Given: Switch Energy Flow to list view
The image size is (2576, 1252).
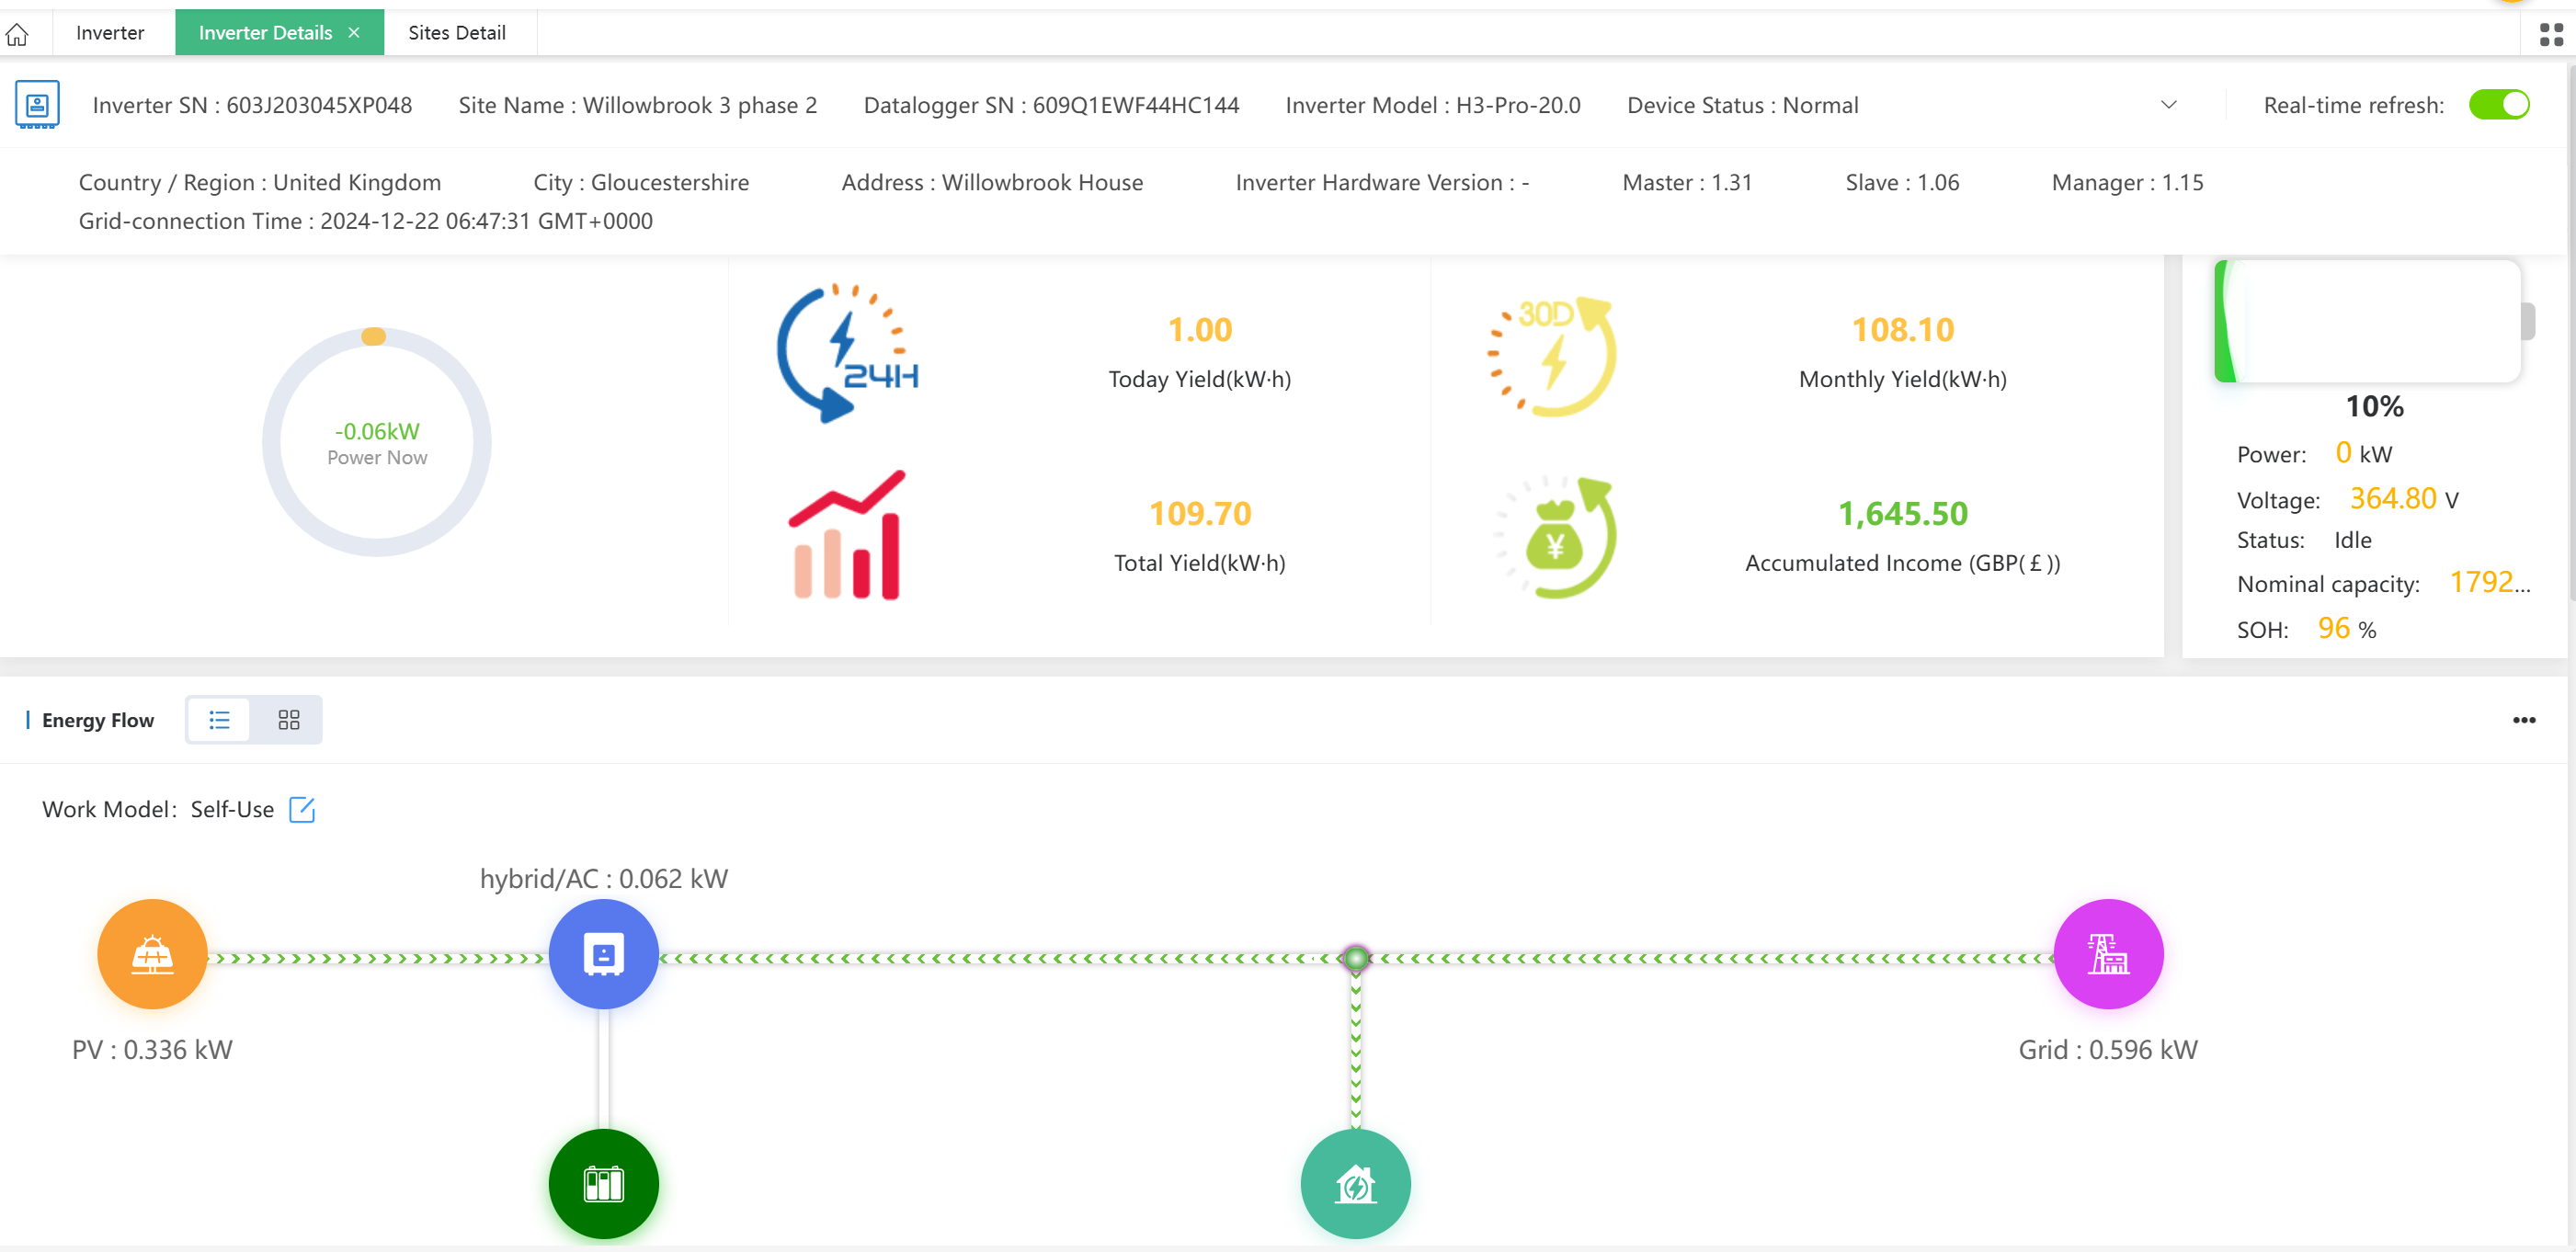Looking at the screenshot, I should point(219,720).
